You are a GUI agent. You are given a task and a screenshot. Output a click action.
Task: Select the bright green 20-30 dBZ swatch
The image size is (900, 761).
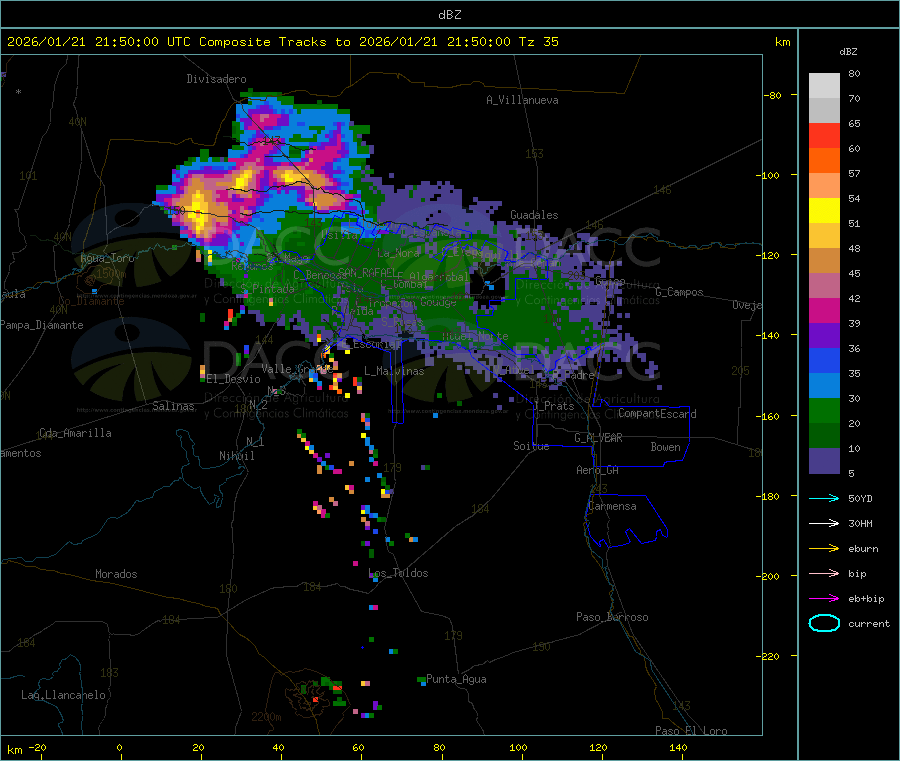click(x=824, y=410)
